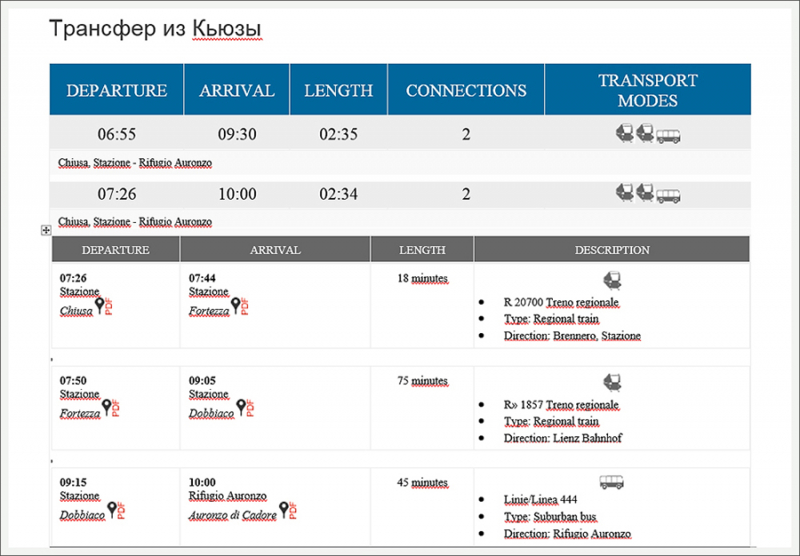Screen dimensions: 800x556
Task: Open Fortezza link under 07:44 arrival
Action: coord(209,311)
